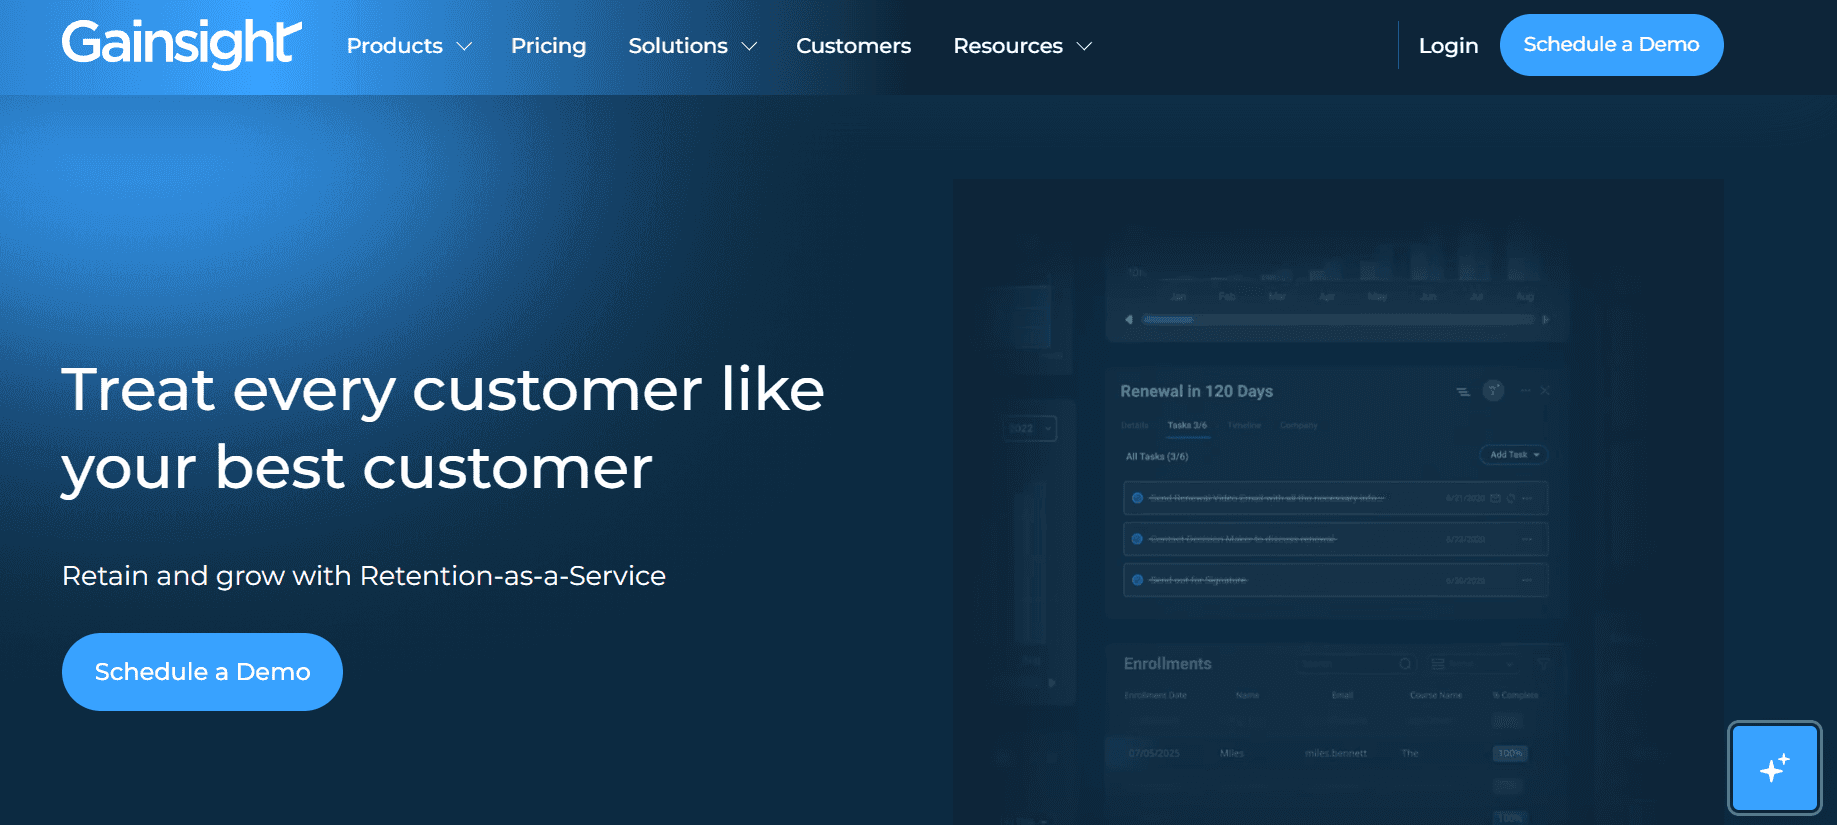1837x825 pixels.
Task: Click the list-lines icon beside Renewal in 120 Days
Action: point(1463,392)
